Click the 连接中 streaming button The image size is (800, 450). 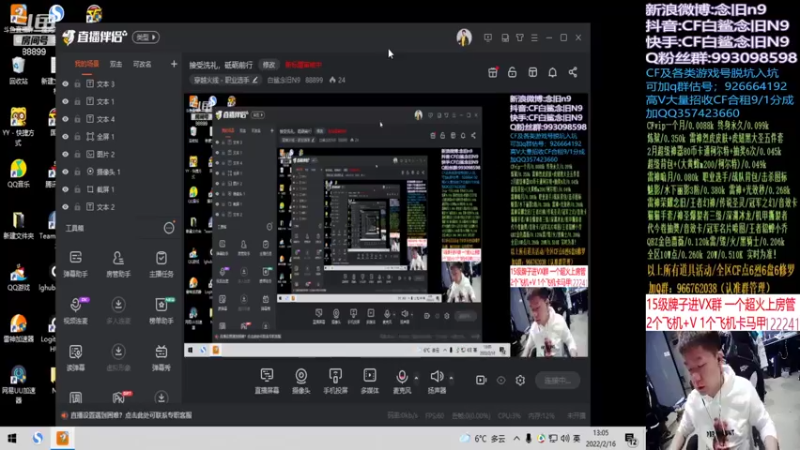tap(558, 381)
